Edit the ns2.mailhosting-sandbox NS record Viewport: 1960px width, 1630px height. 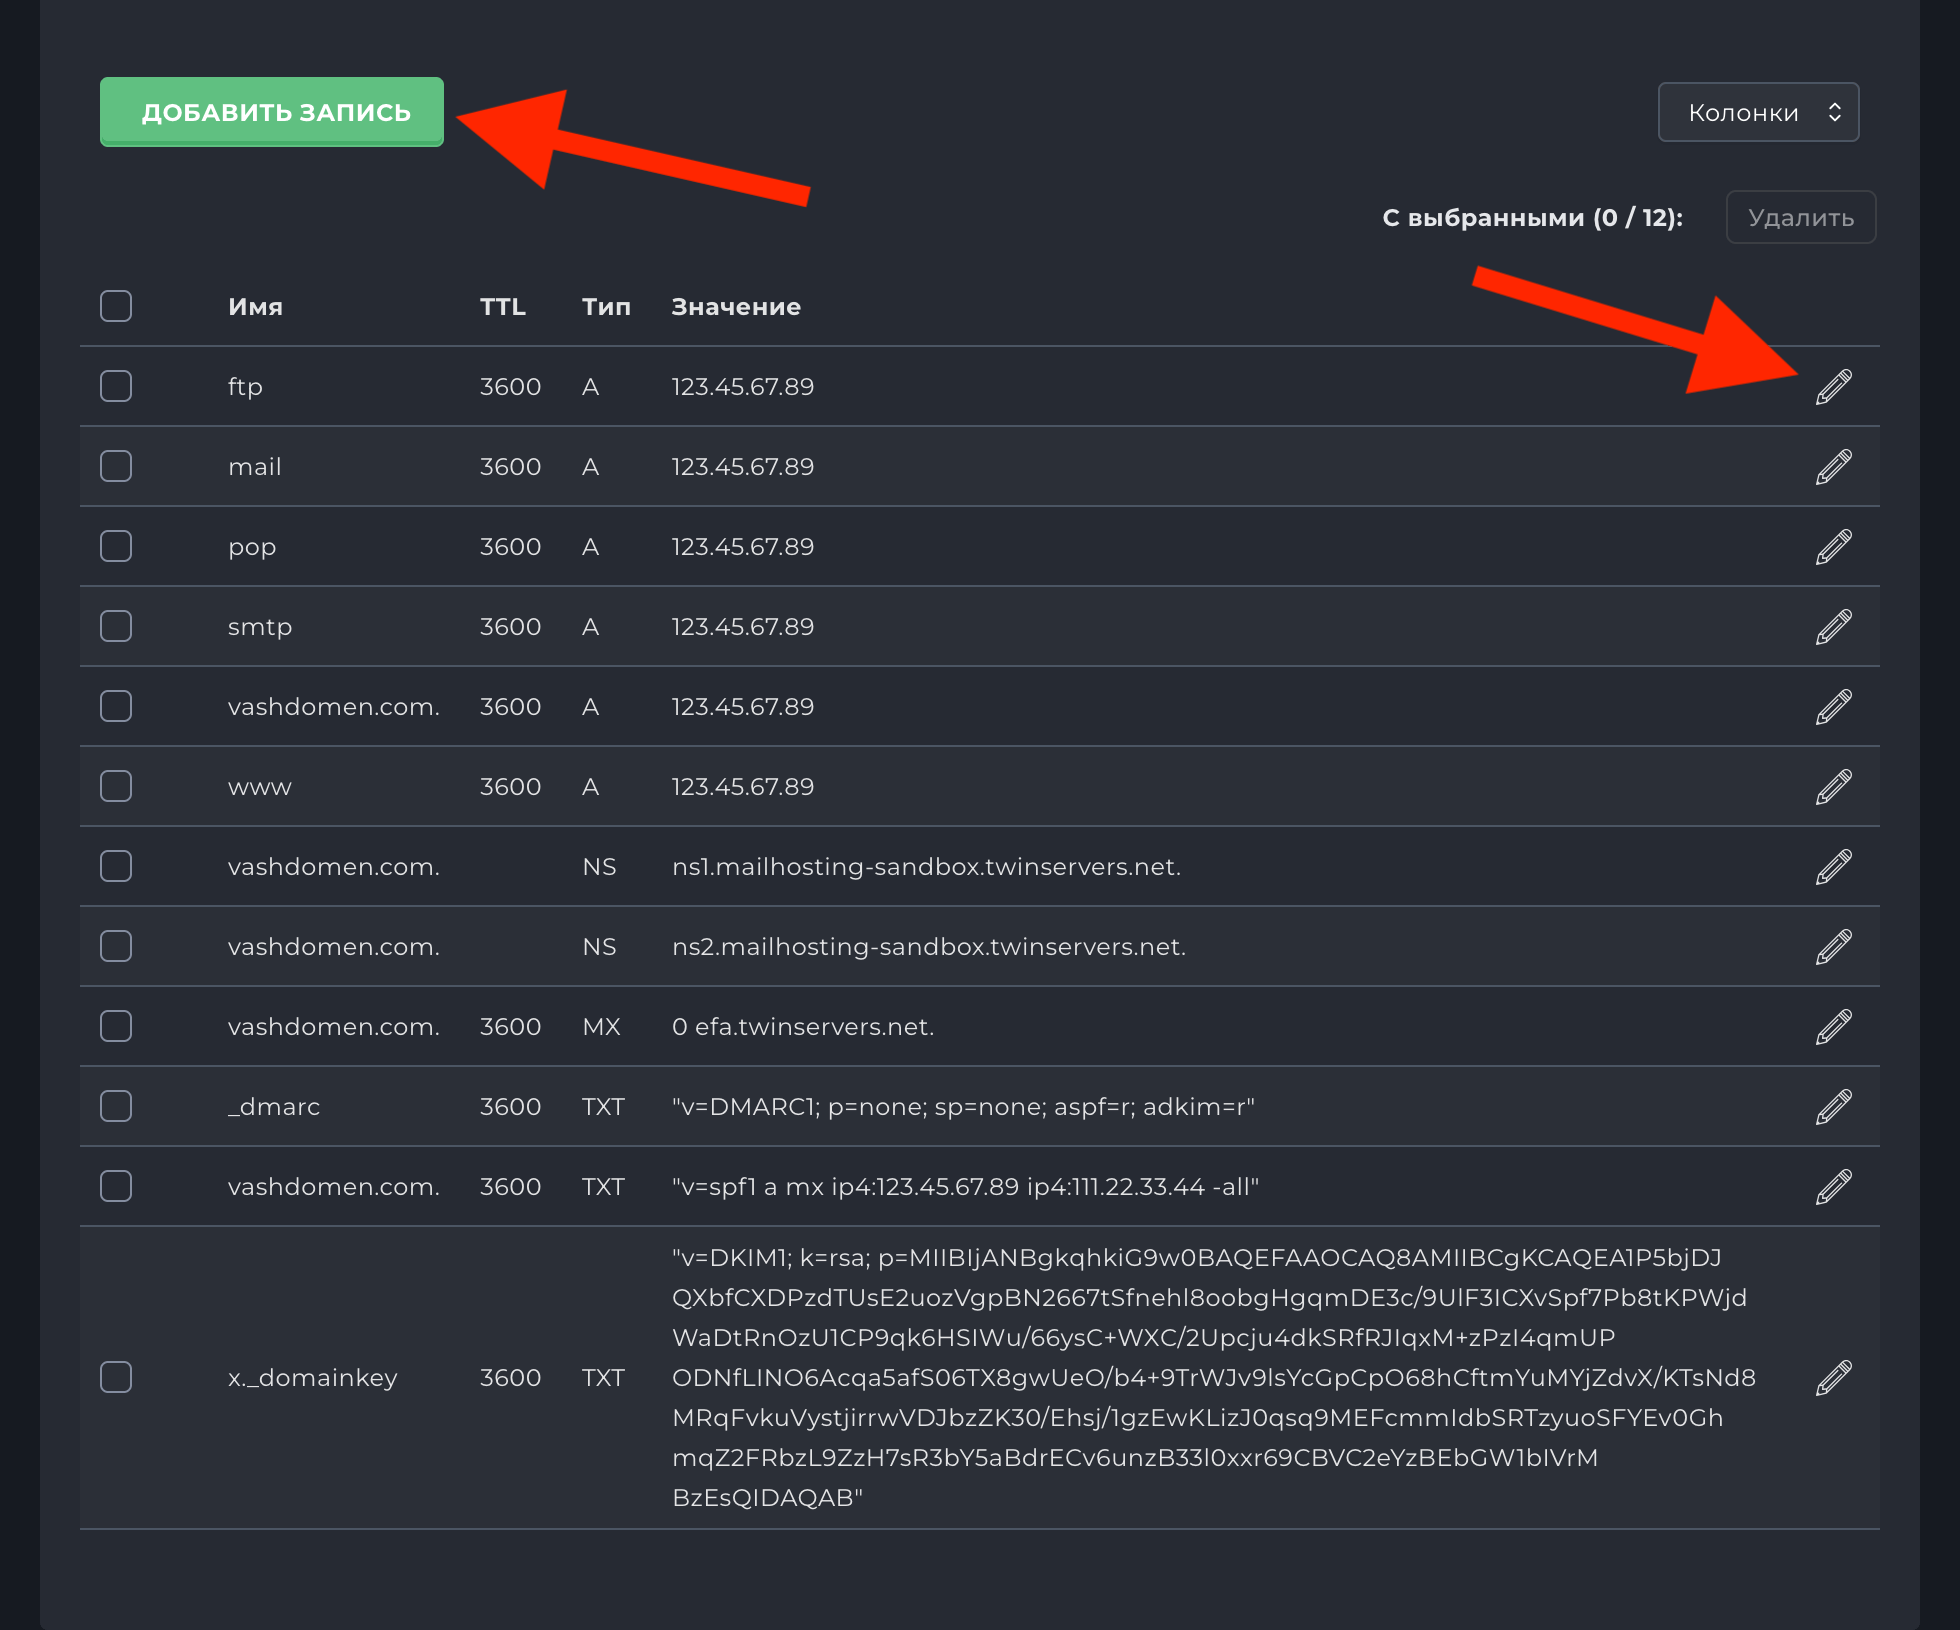point(1834,947)
